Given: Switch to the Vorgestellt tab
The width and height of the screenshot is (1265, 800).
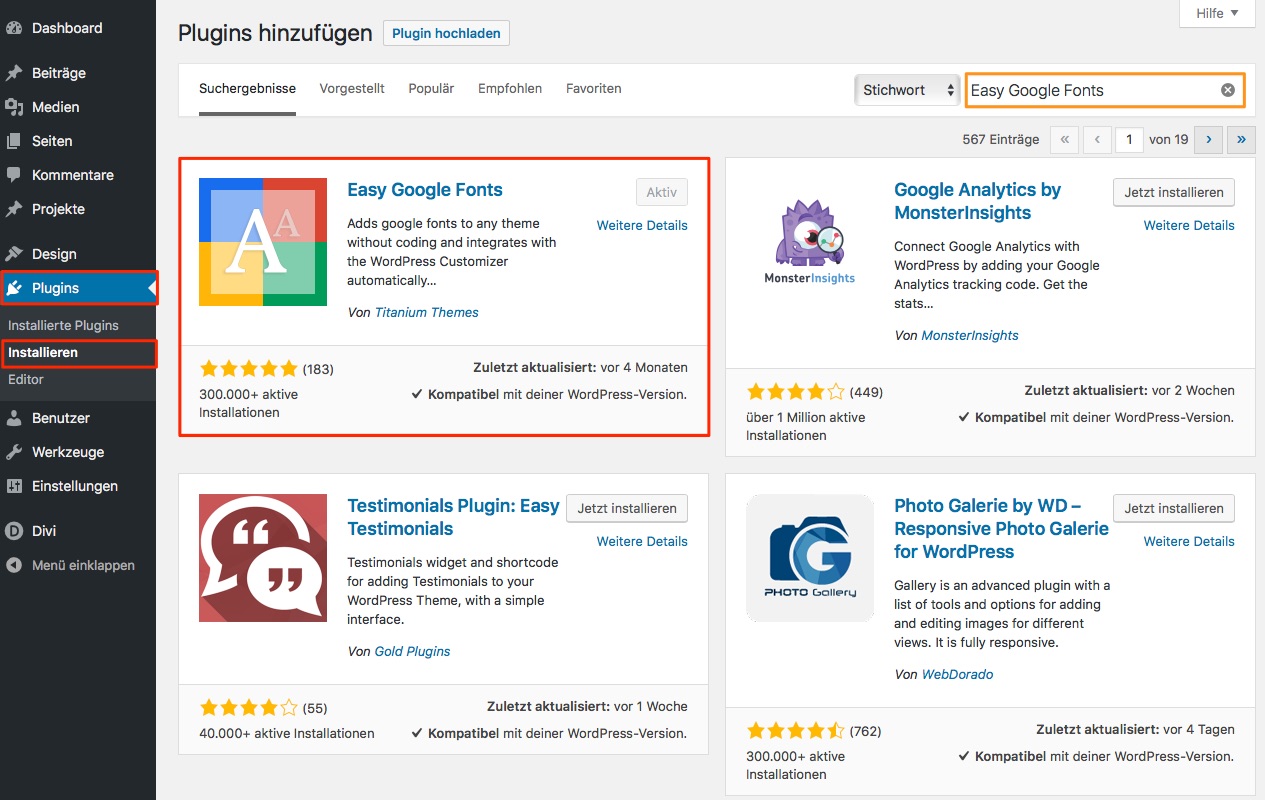Looking at the screenshot, I should 352,88.
